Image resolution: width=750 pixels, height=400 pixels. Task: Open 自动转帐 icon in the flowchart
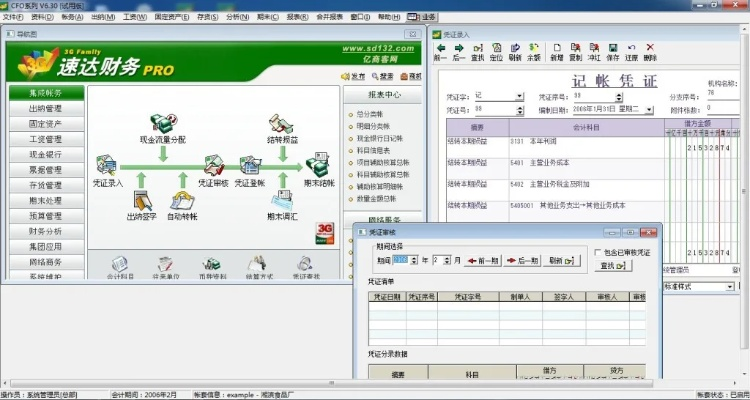tap(182, 200)
